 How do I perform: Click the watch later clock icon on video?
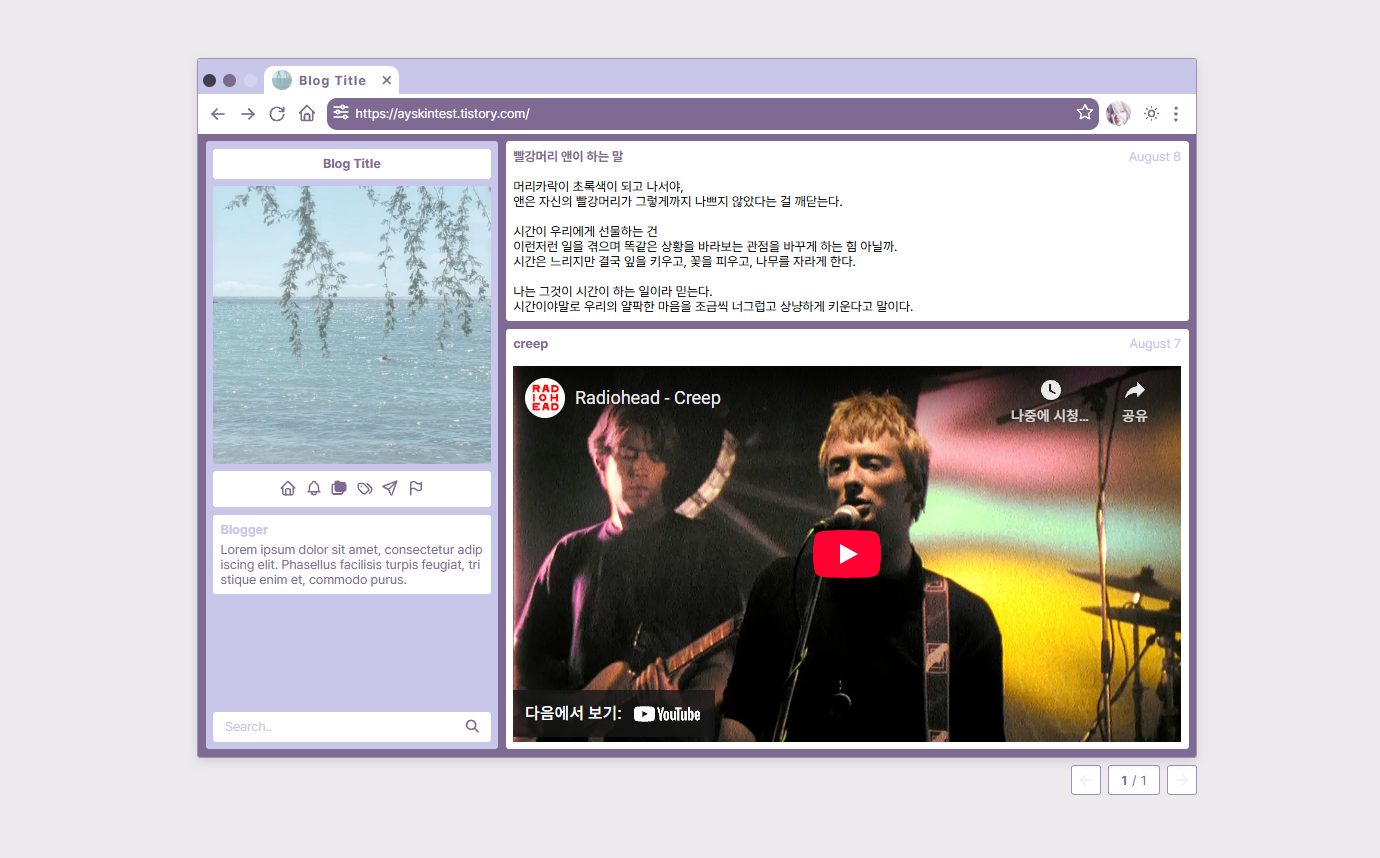point(1050,390)
